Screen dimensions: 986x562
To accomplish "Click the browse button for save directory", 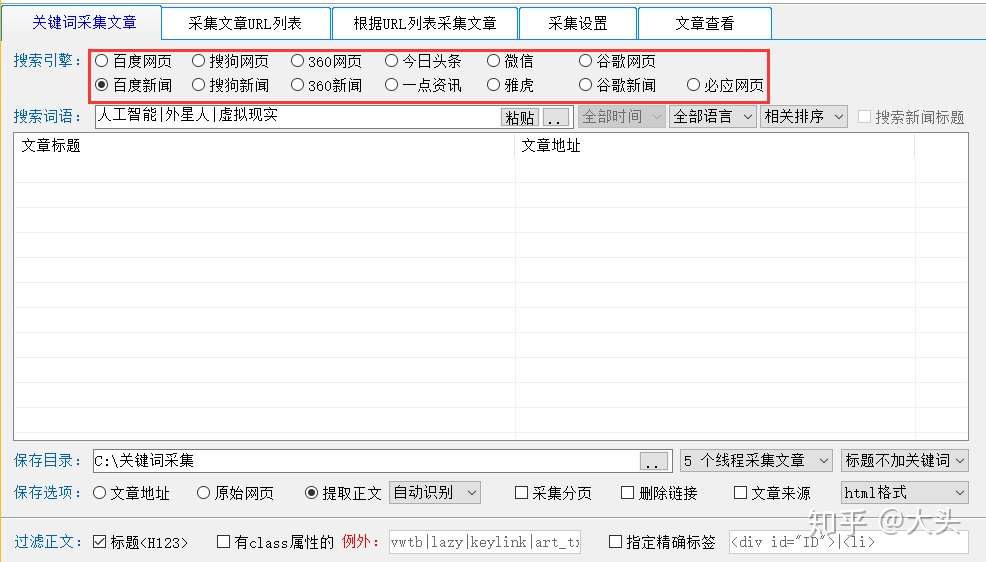I will (x=654, y=462).
